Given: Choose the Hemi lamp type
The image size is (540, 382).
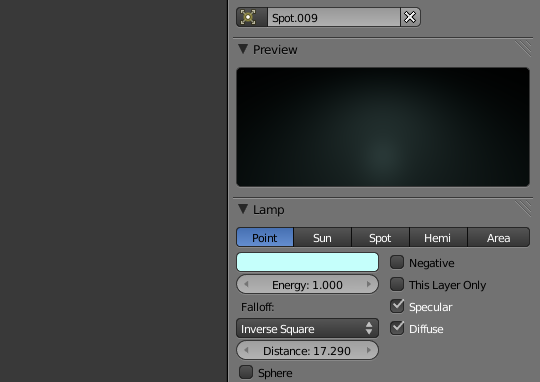Looking at the screenshot, I should (x=437, y=237).
